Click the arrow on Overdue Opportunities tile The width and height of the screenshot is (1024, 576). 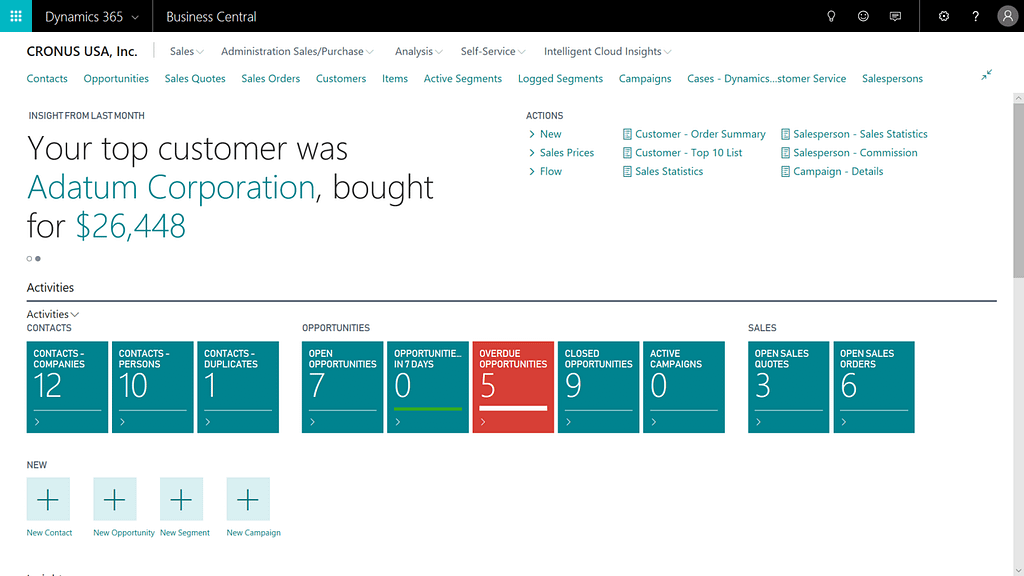coord(483,422)
